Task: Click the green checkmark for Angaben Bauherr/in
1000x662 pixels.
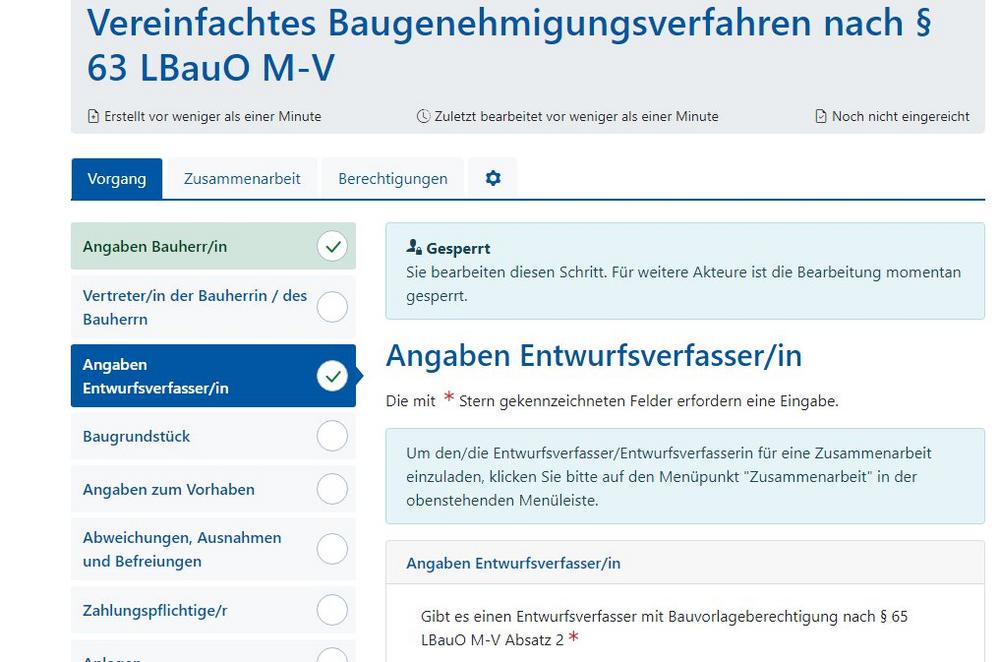Action: [332, 246]
